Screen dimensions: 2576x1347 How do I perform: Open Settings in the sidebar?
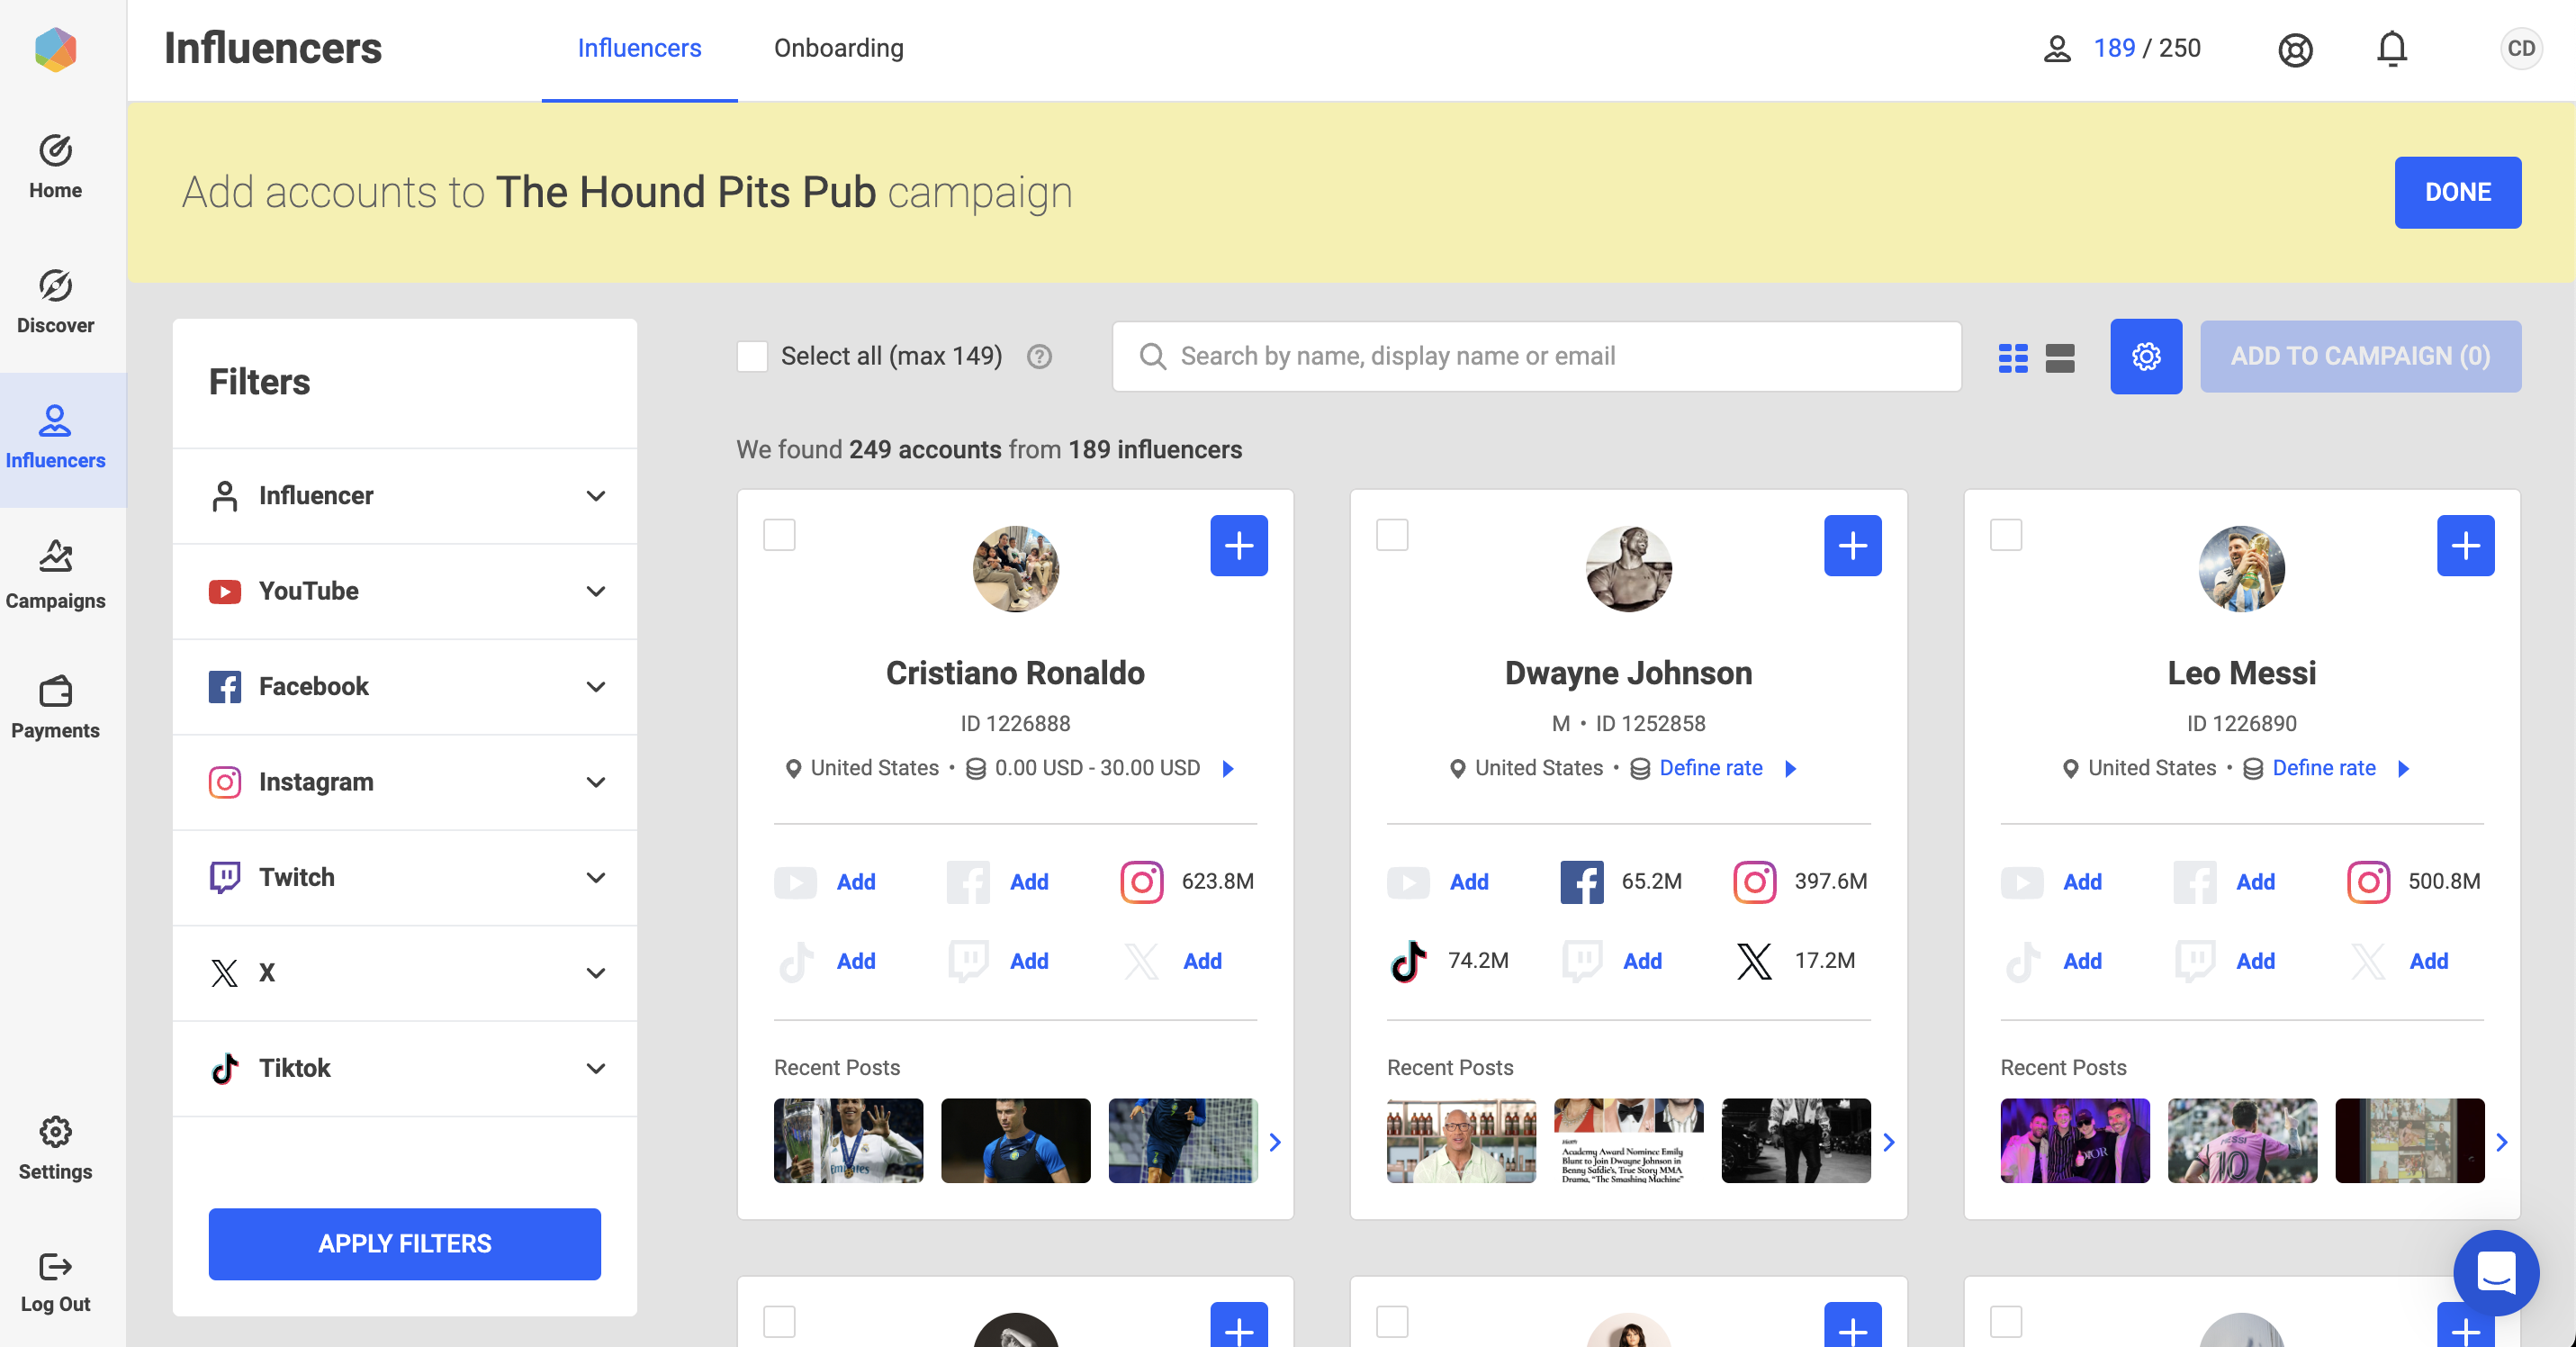[x=55, y=1149]
